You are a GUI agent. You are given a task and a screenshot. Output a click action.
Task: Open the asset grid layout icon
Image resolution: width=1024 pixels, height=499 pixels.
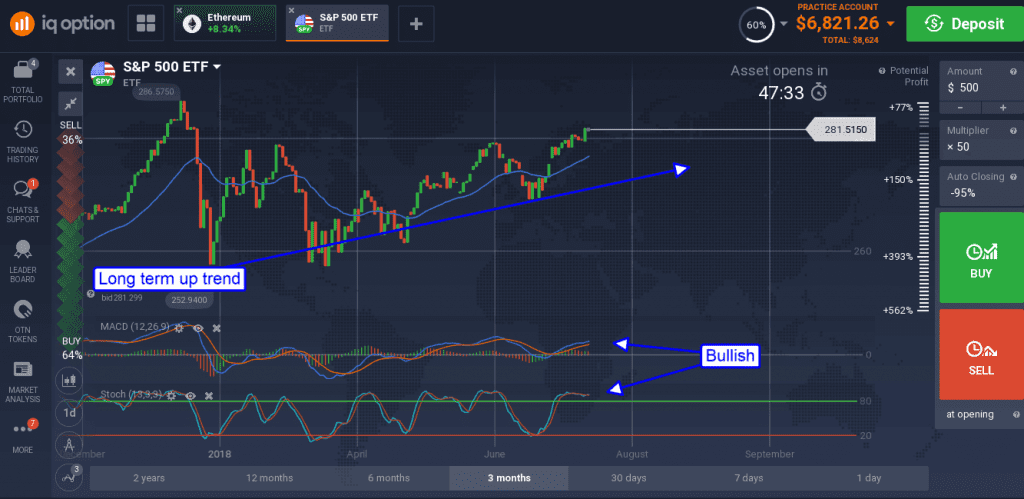pyautogui.click(x=145, y=24)
